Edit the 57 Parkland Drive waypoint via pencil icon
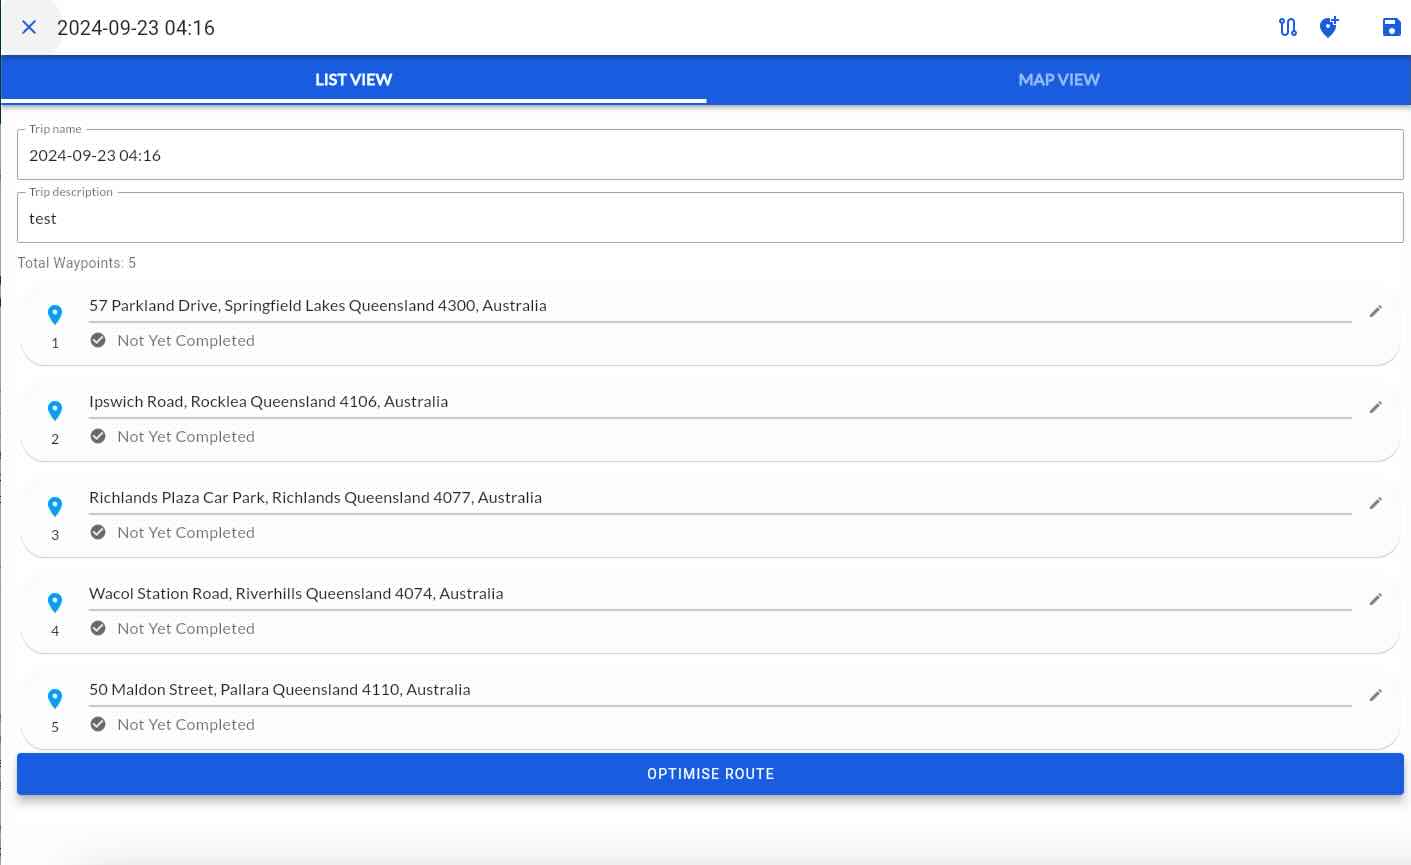The height and width of the screenshot is (865, 1411). coord(1376,311)
